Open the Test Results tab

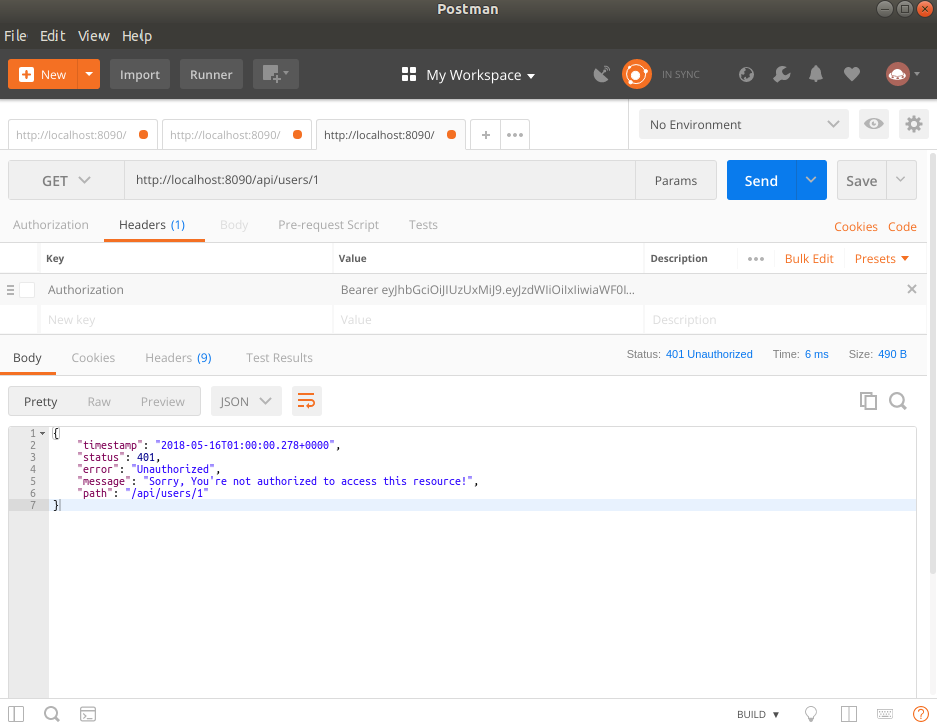point(279,357)
